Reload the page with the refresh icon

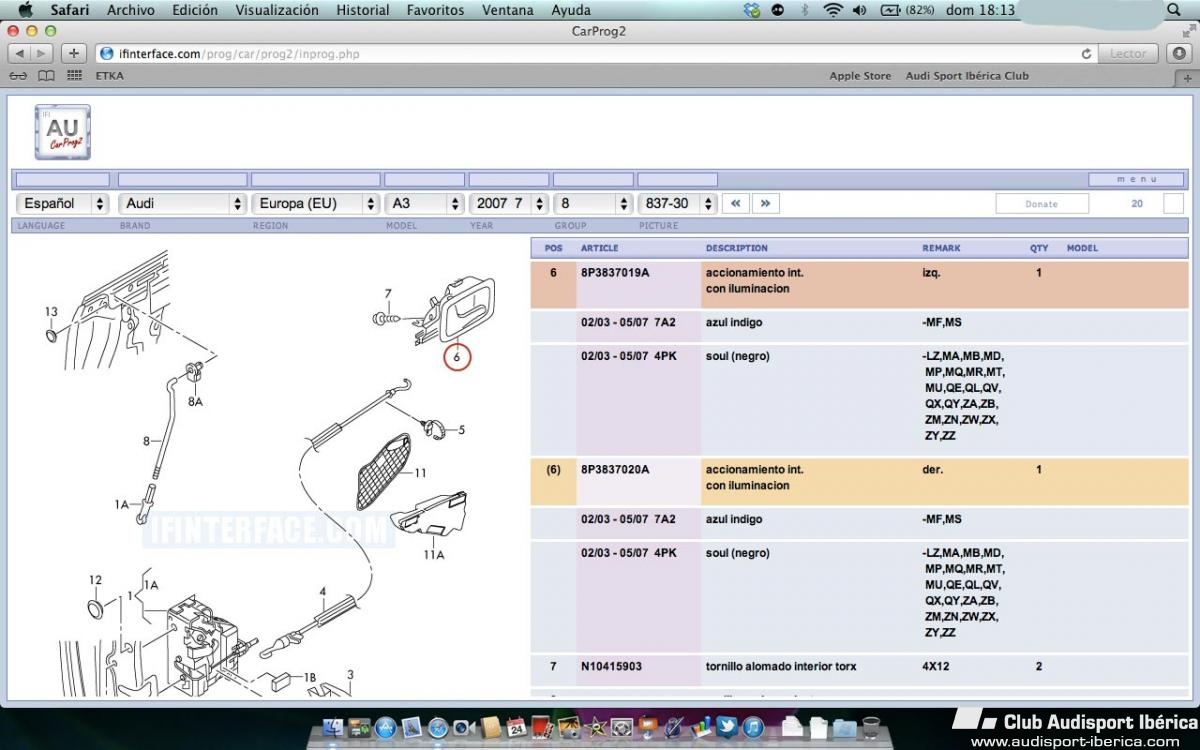pos(1086,54)
